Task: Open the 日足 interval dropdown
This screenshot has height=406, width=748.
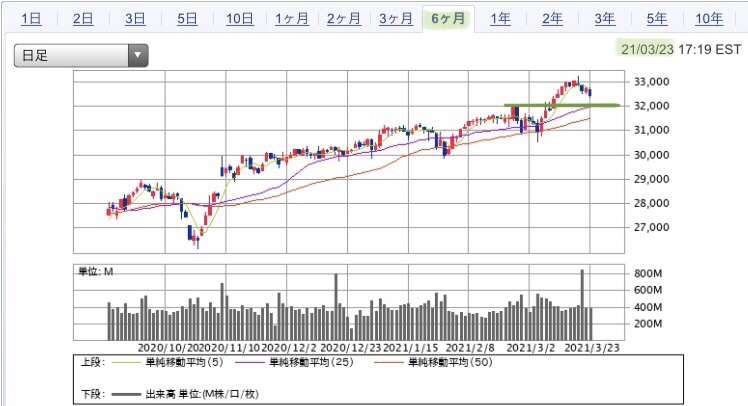Action: 81,55
